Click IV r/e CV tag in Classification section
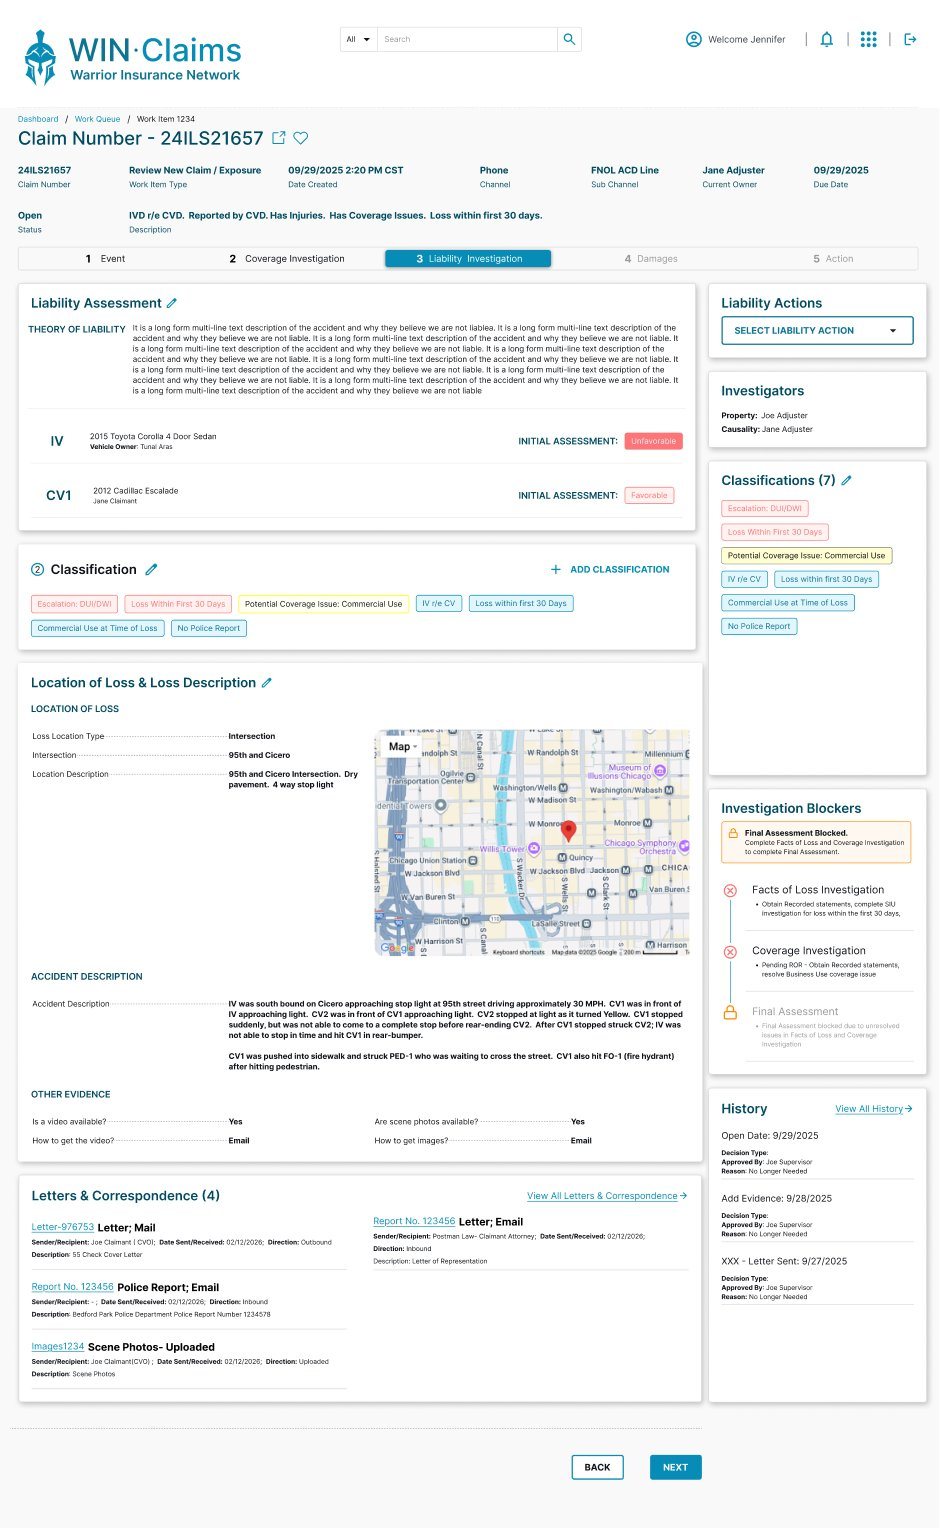 (438, 604)
